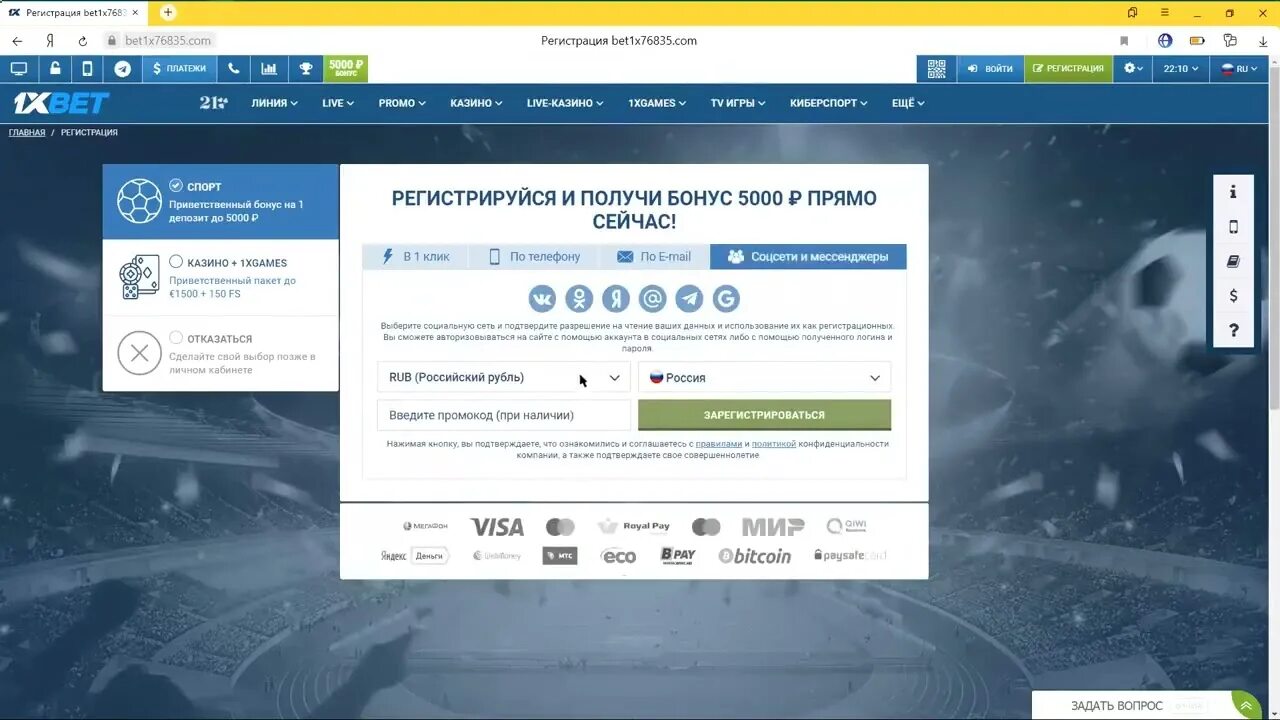The height and width of the screenshot is (720, 1280).
Task: Open TV ИГРЫ menu
Action: [738, 103]
